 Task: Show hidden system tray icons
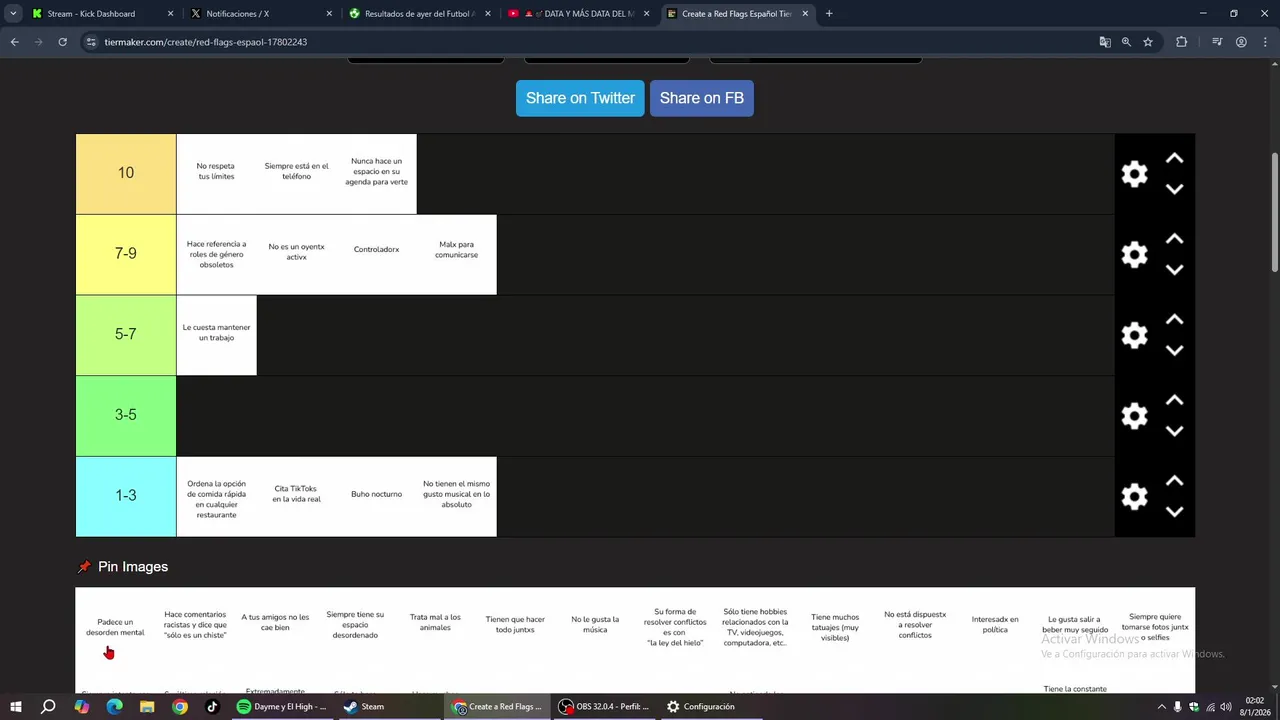pos(1161,707)
